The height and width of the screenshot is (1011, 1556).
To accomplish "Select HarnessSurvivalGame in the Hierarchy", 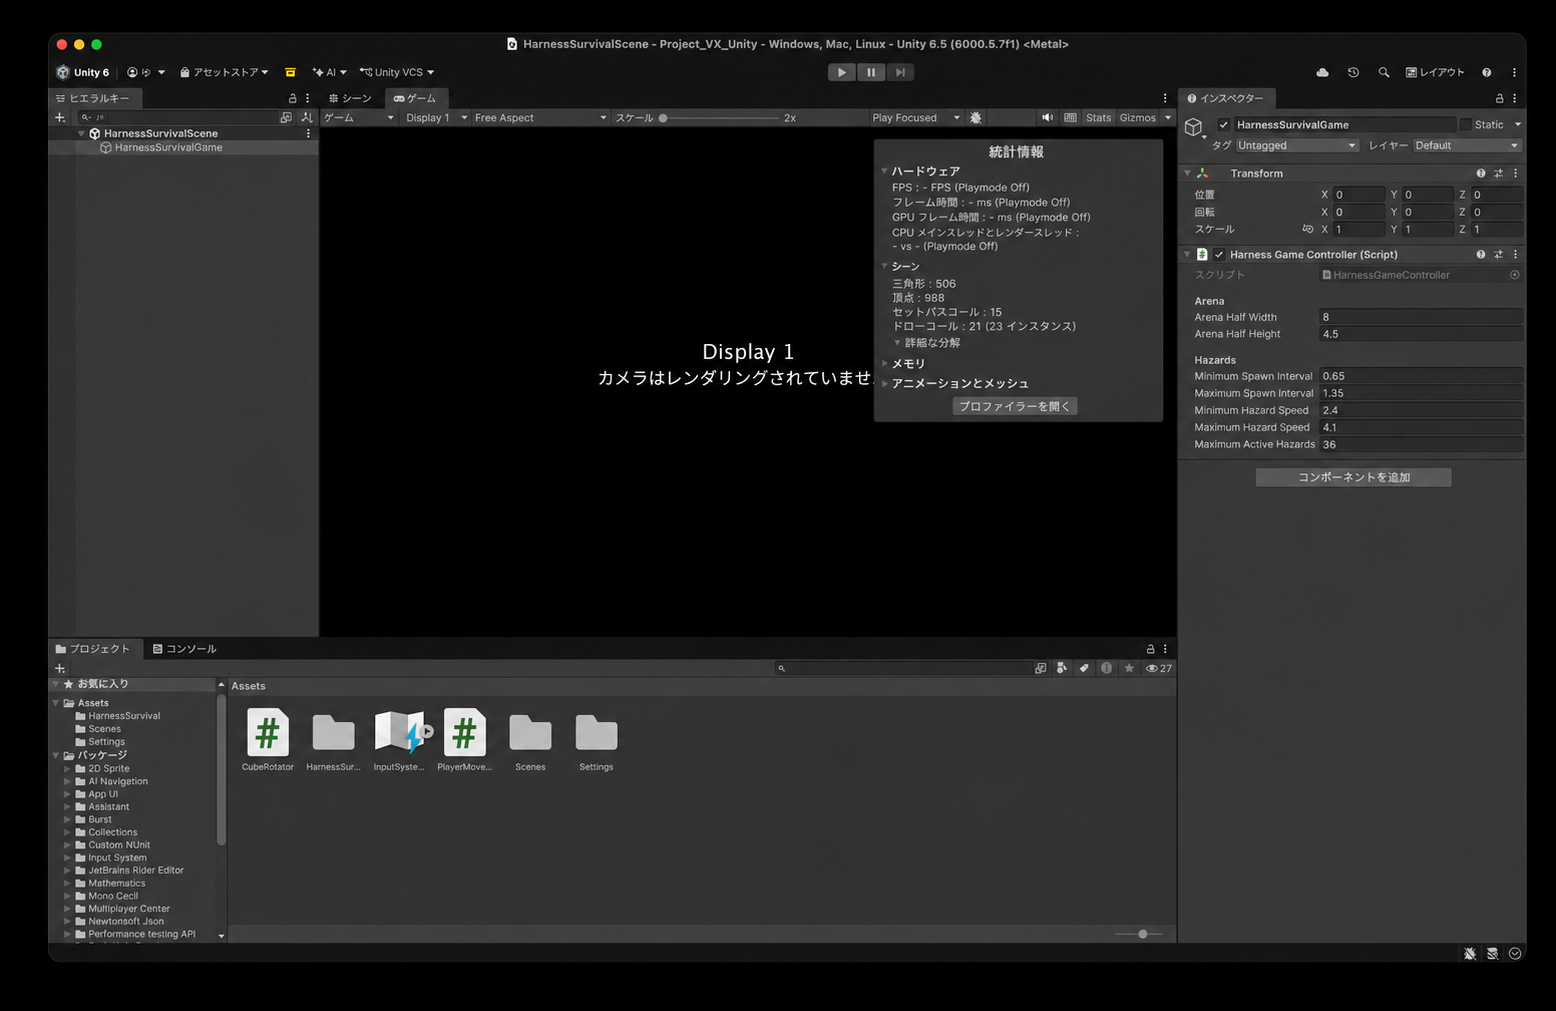I will (x=168, y=147).
